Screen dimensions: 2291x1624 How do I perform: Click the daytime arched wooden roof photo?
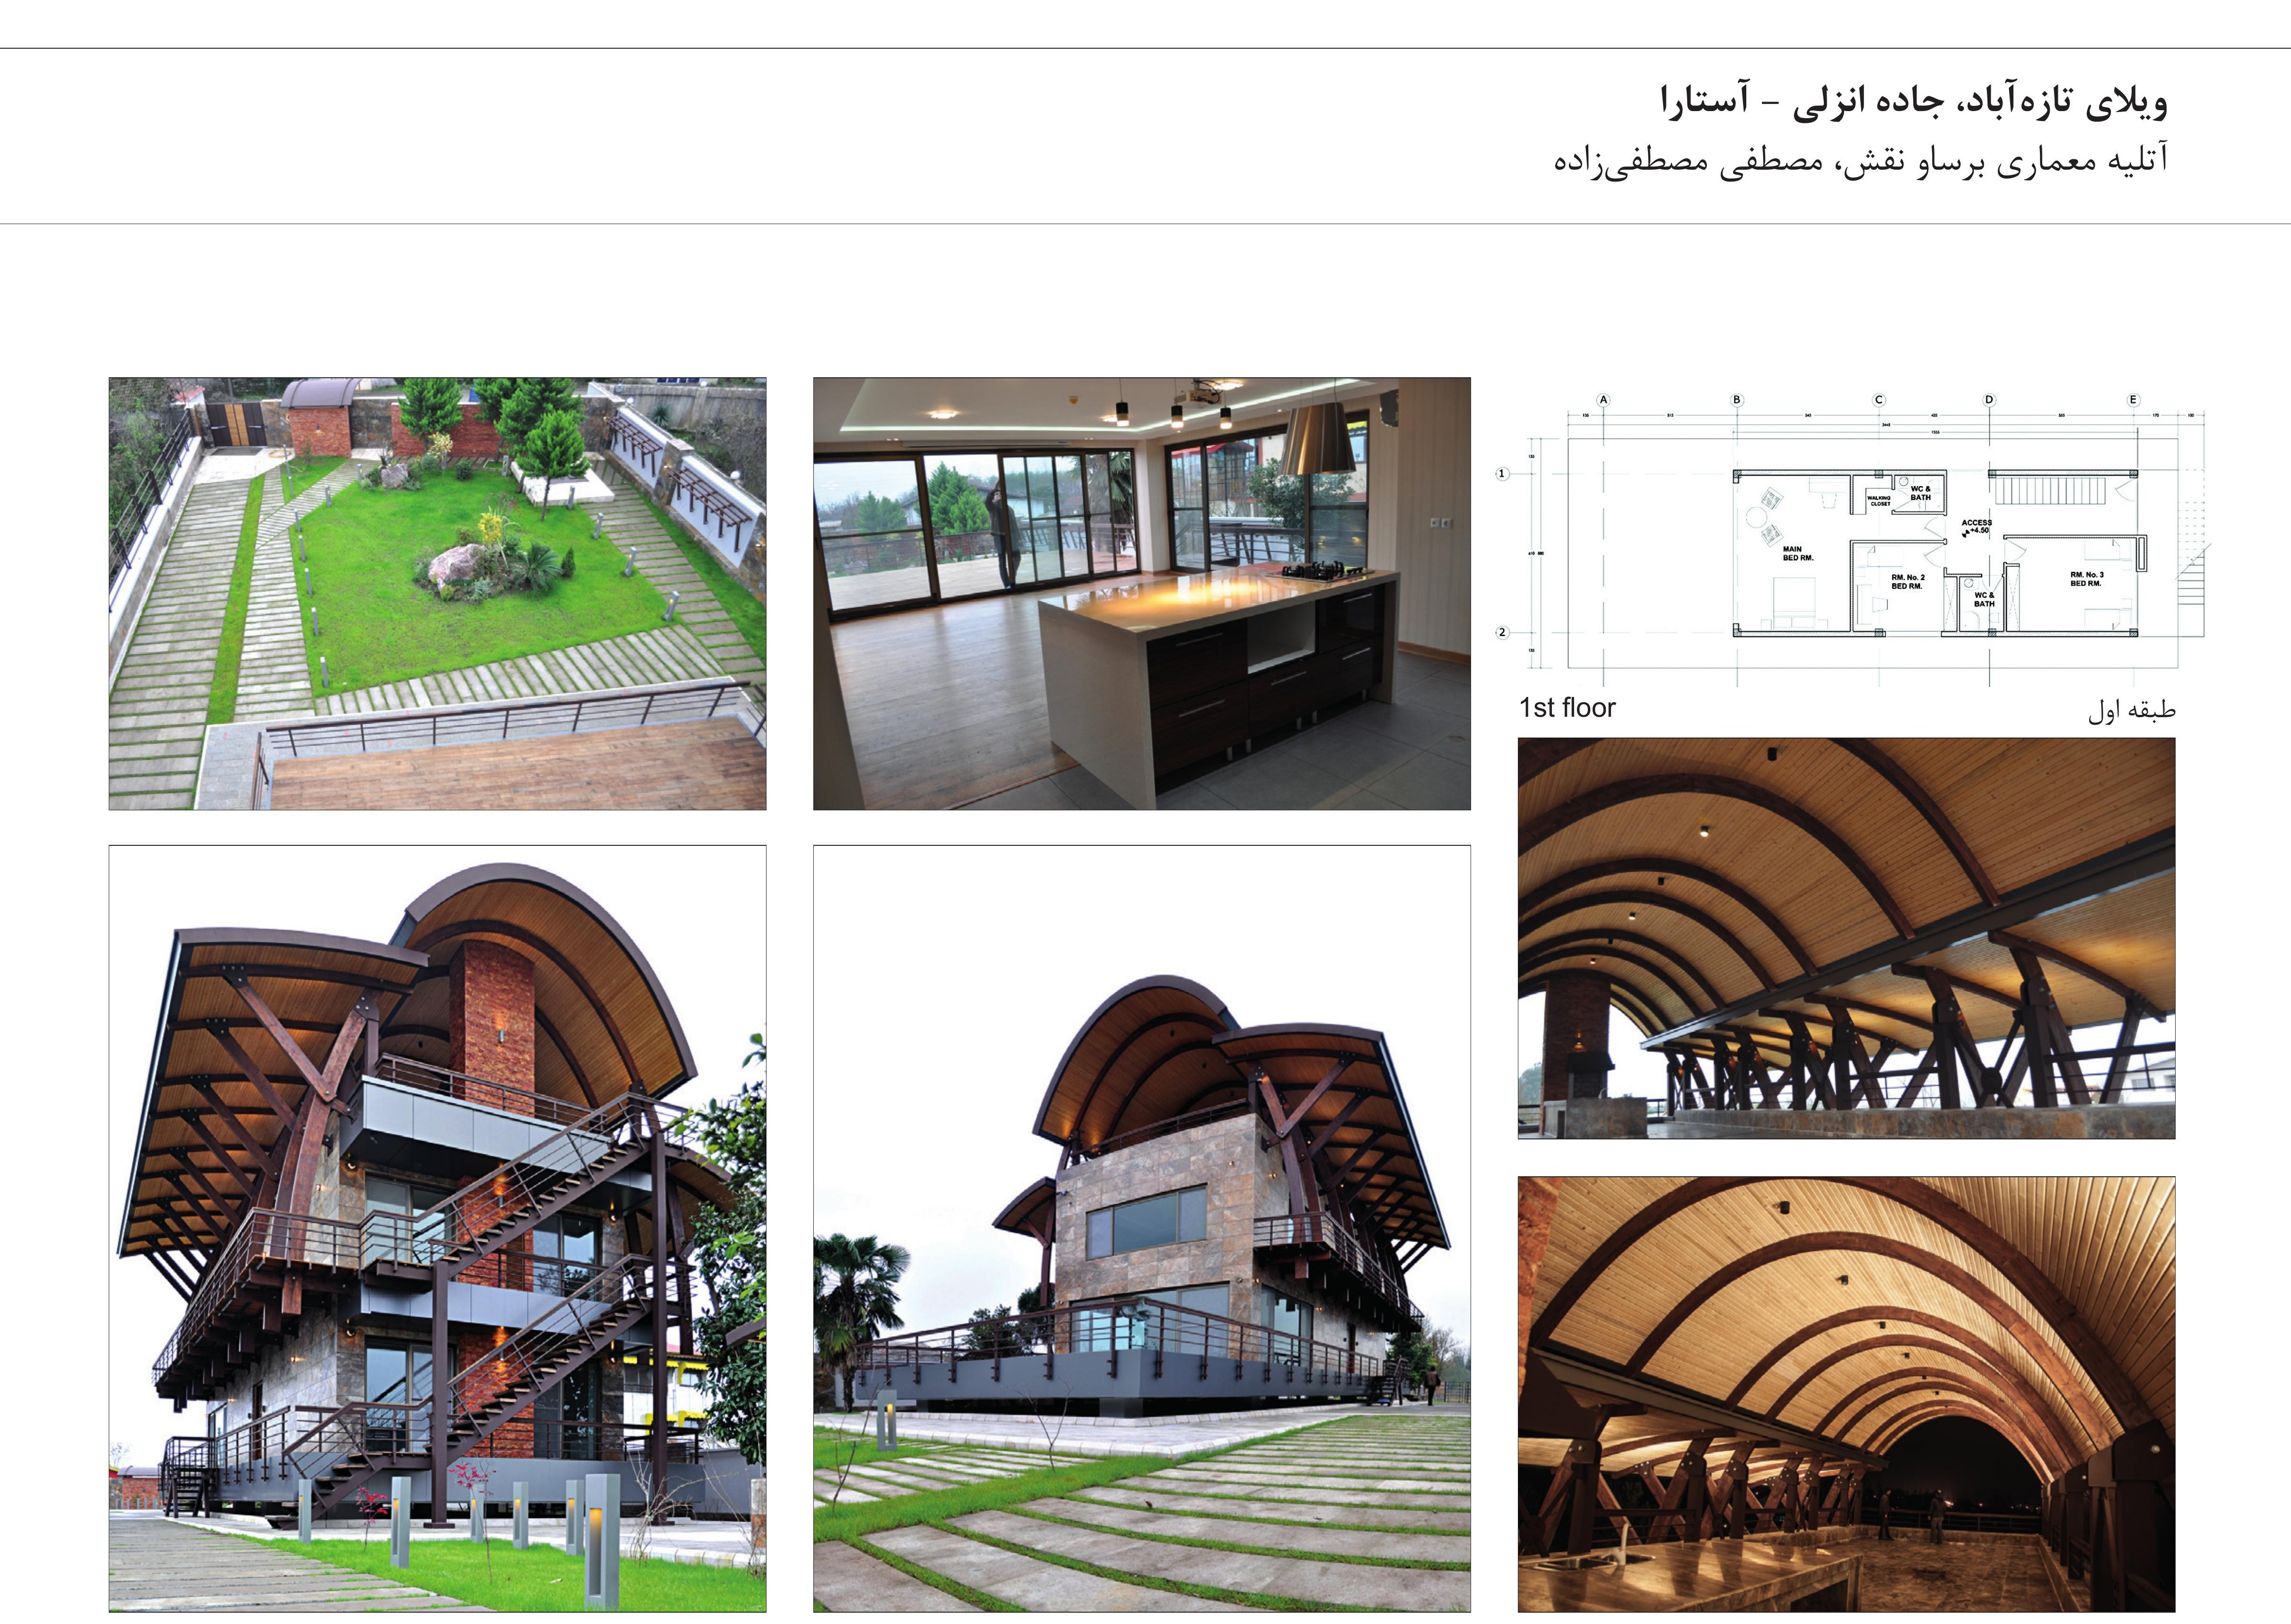point(1846,938)
